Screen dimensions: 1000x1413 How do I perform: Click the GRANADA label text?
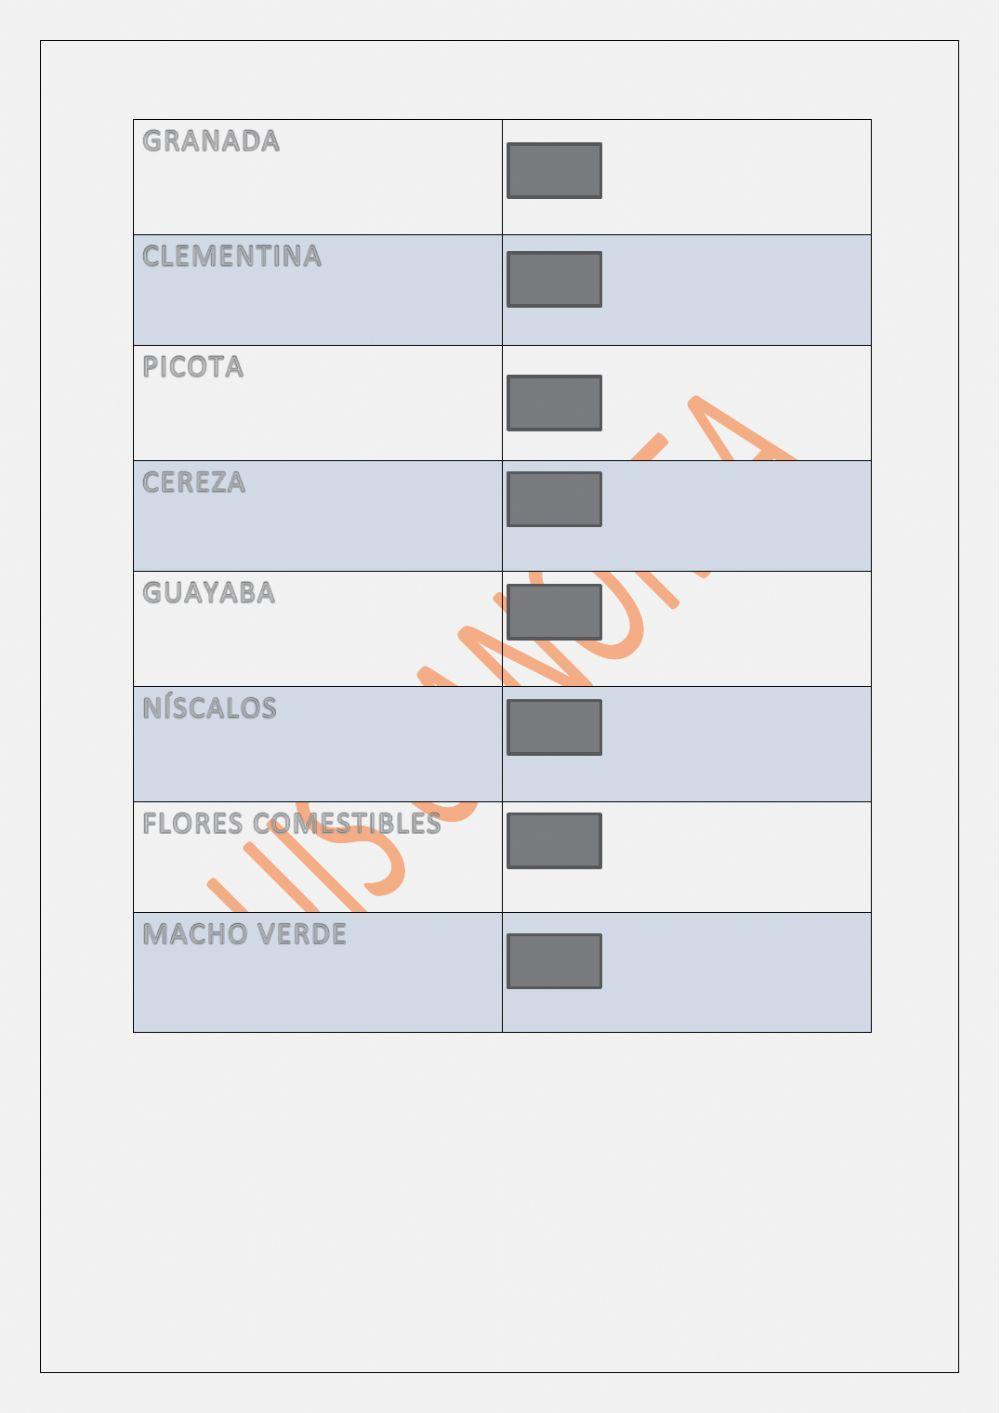coord(211,141)
